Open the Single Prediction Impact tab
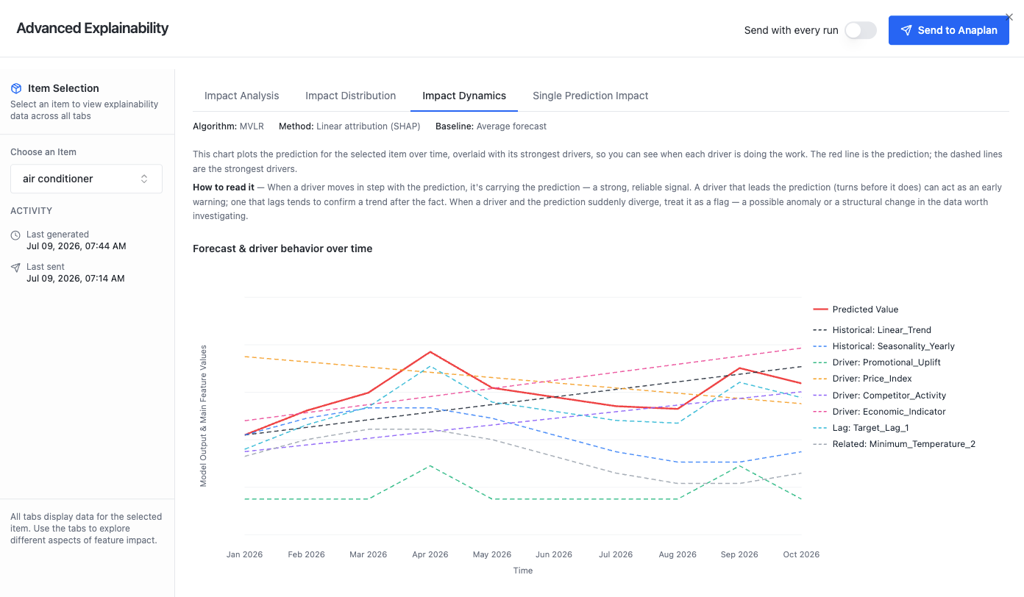Screen dimensions: 1024x597 (x=590, y=95)
